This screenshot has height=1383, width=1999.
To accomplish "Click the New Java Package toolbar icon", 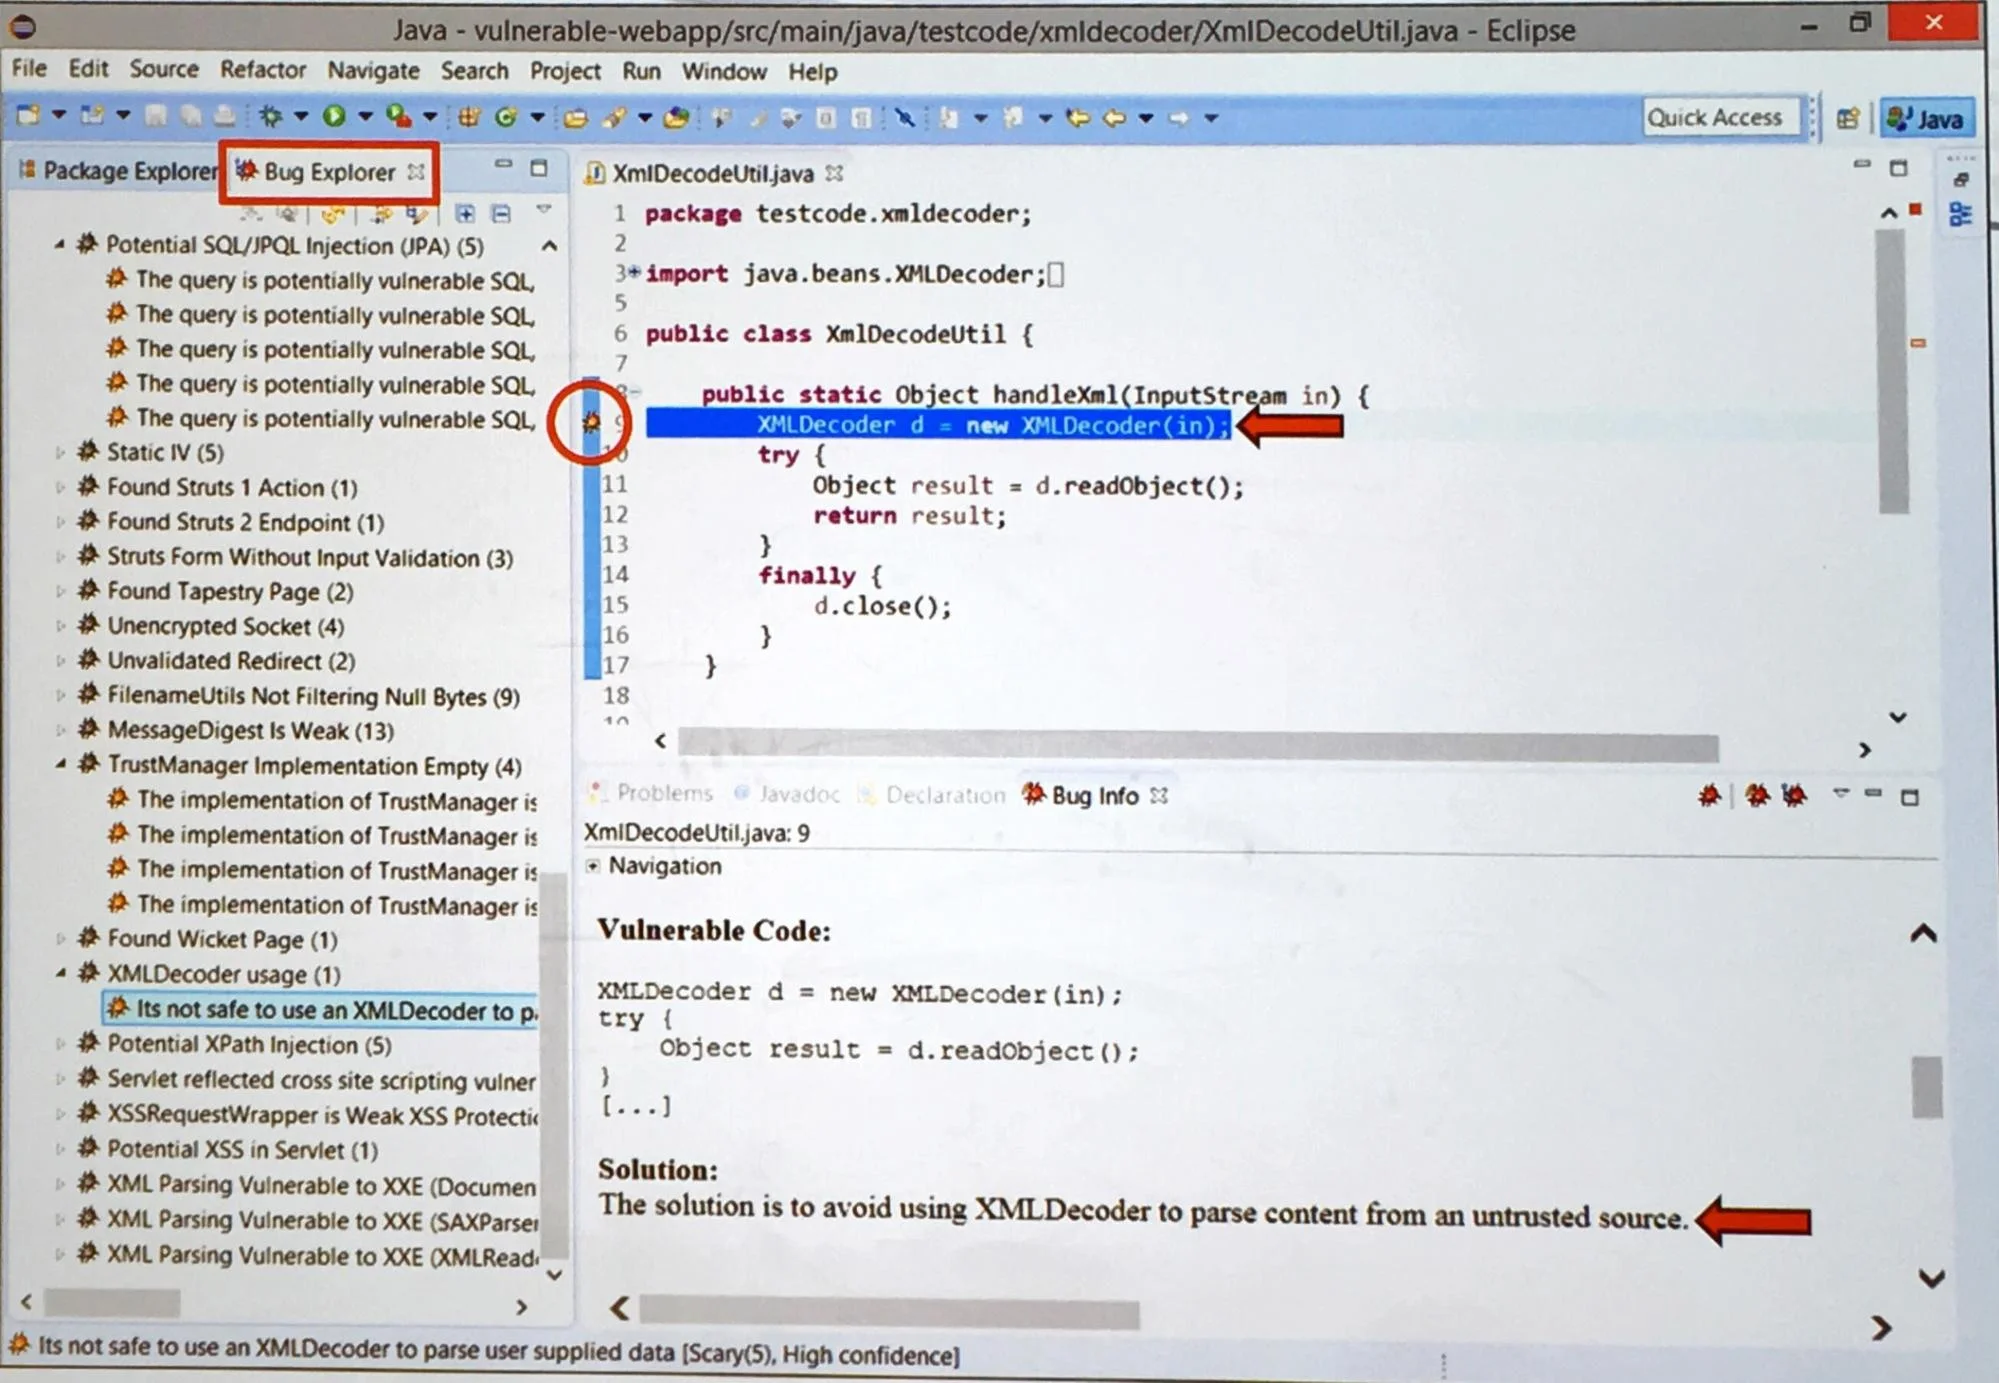I will (x=468, y=117).
